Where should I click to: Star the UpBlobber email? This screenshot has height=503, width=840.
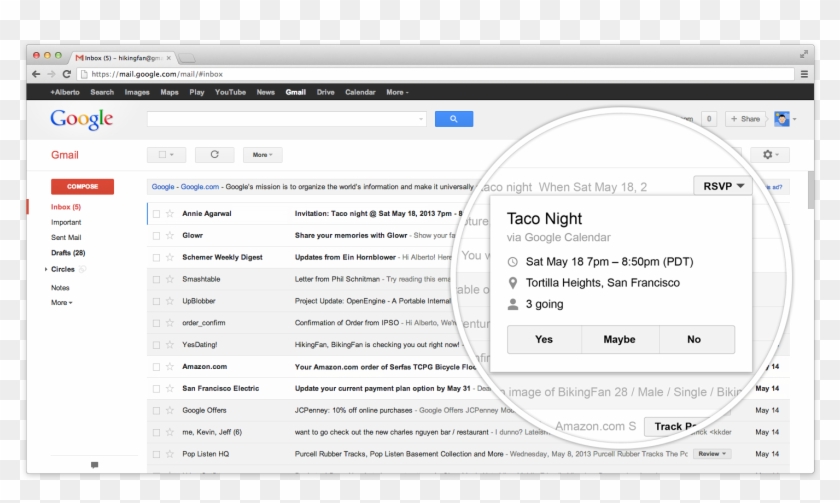[170, 301]
